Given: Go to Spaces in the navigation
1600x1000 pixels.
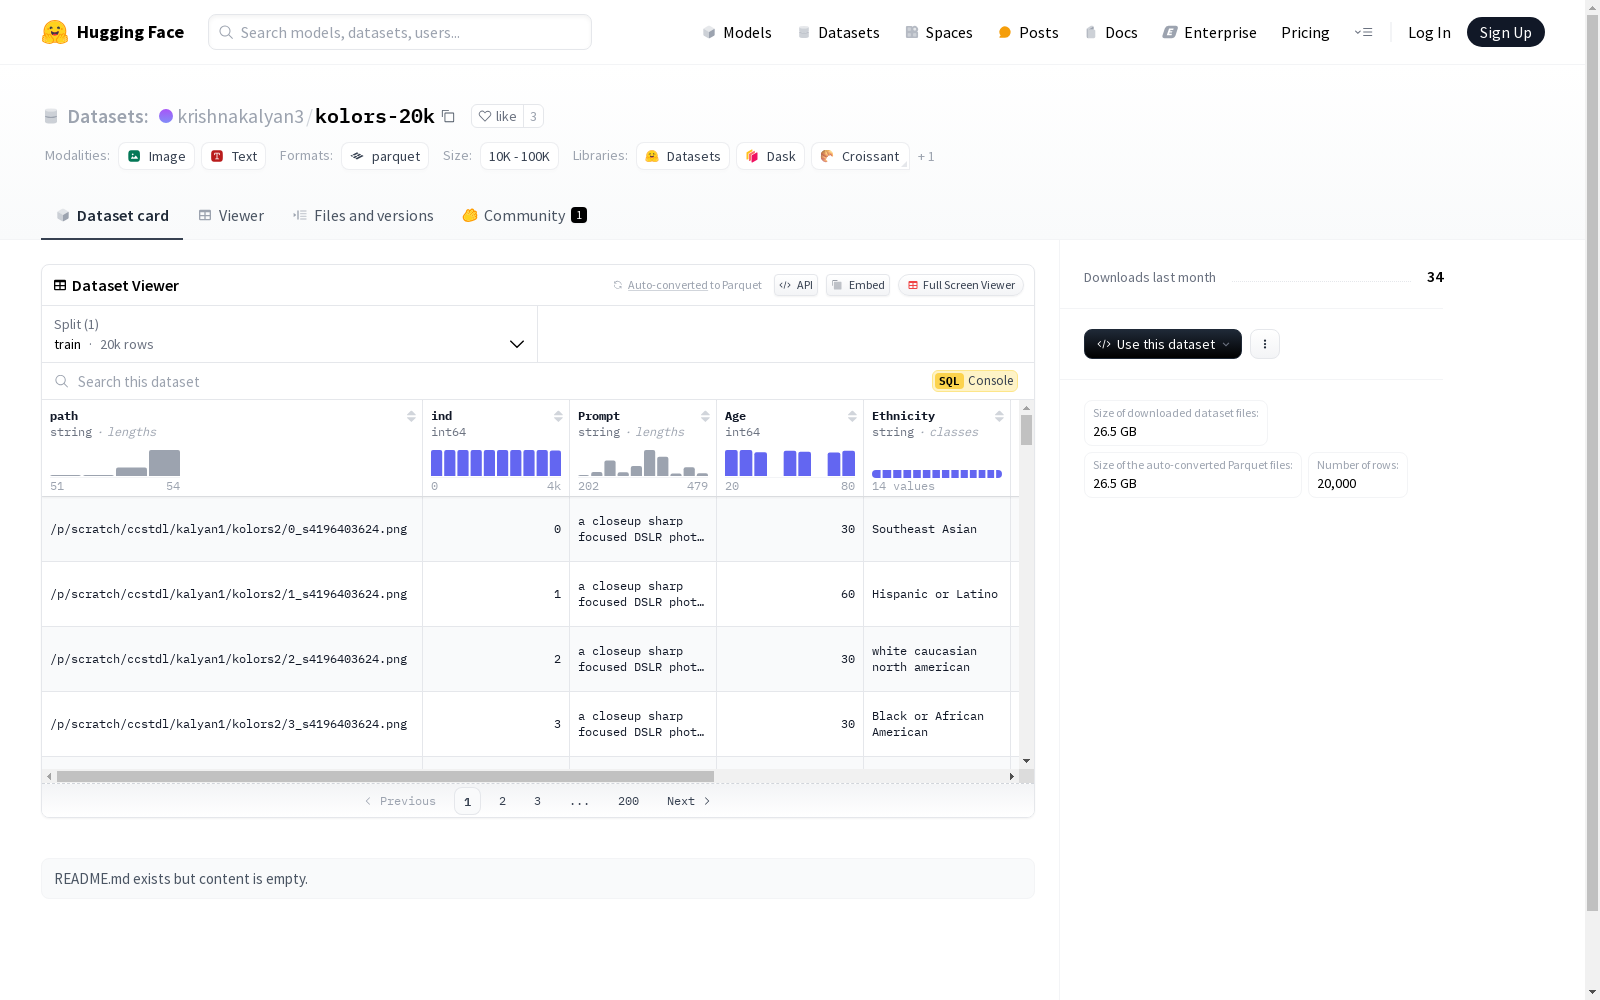Looking at the screenshot, I should click(x=939, y=32).
